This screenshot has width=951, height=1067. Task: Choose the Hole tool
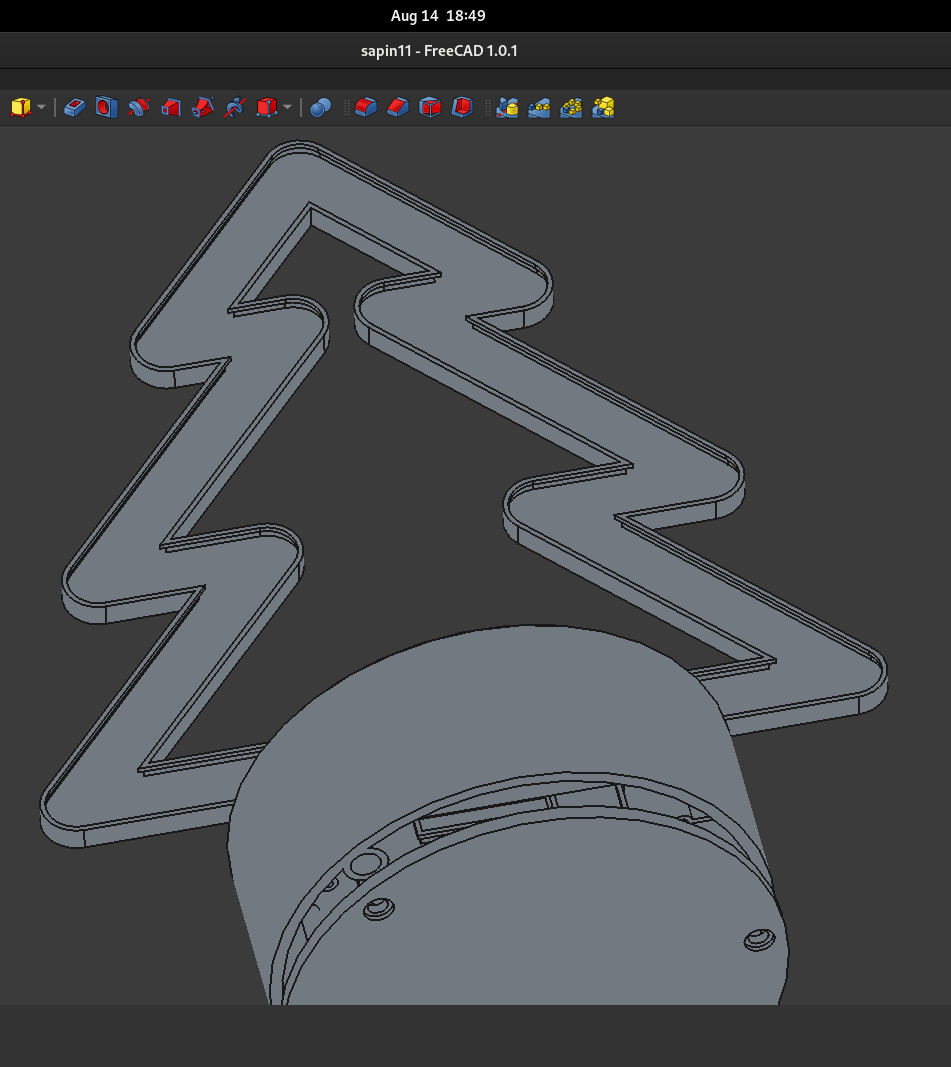(x=107, y=108)
